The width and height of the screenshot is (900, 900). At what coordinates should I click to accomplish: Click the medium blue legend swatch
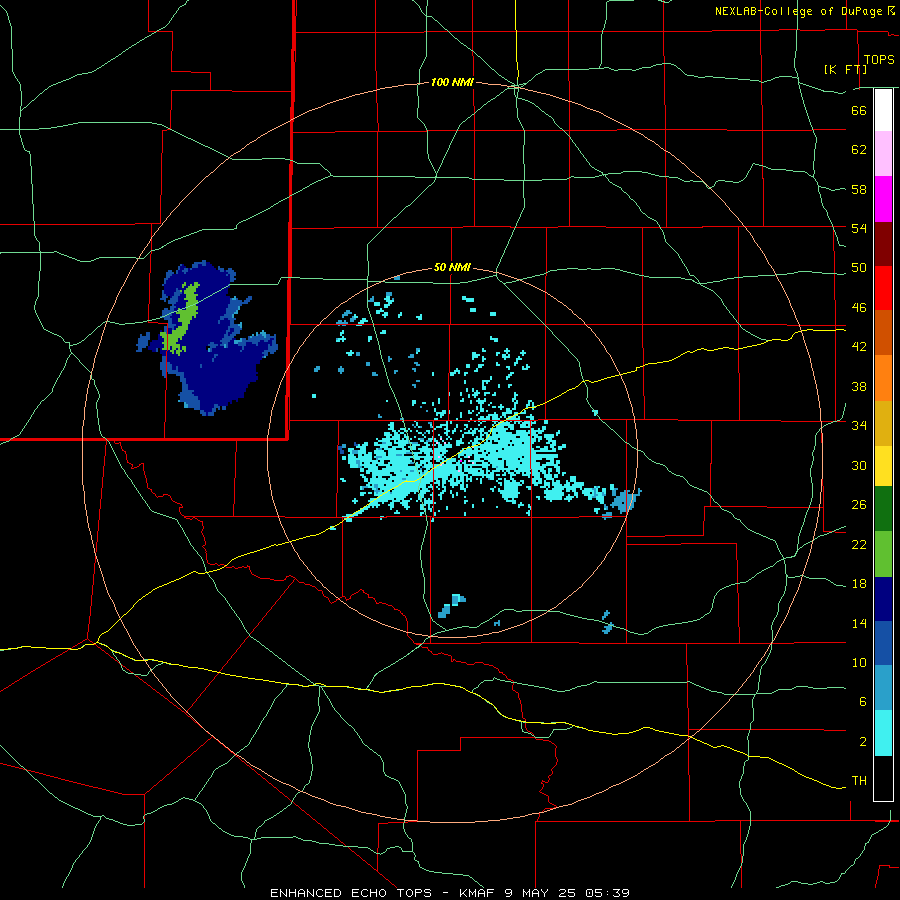click(883, 643)
